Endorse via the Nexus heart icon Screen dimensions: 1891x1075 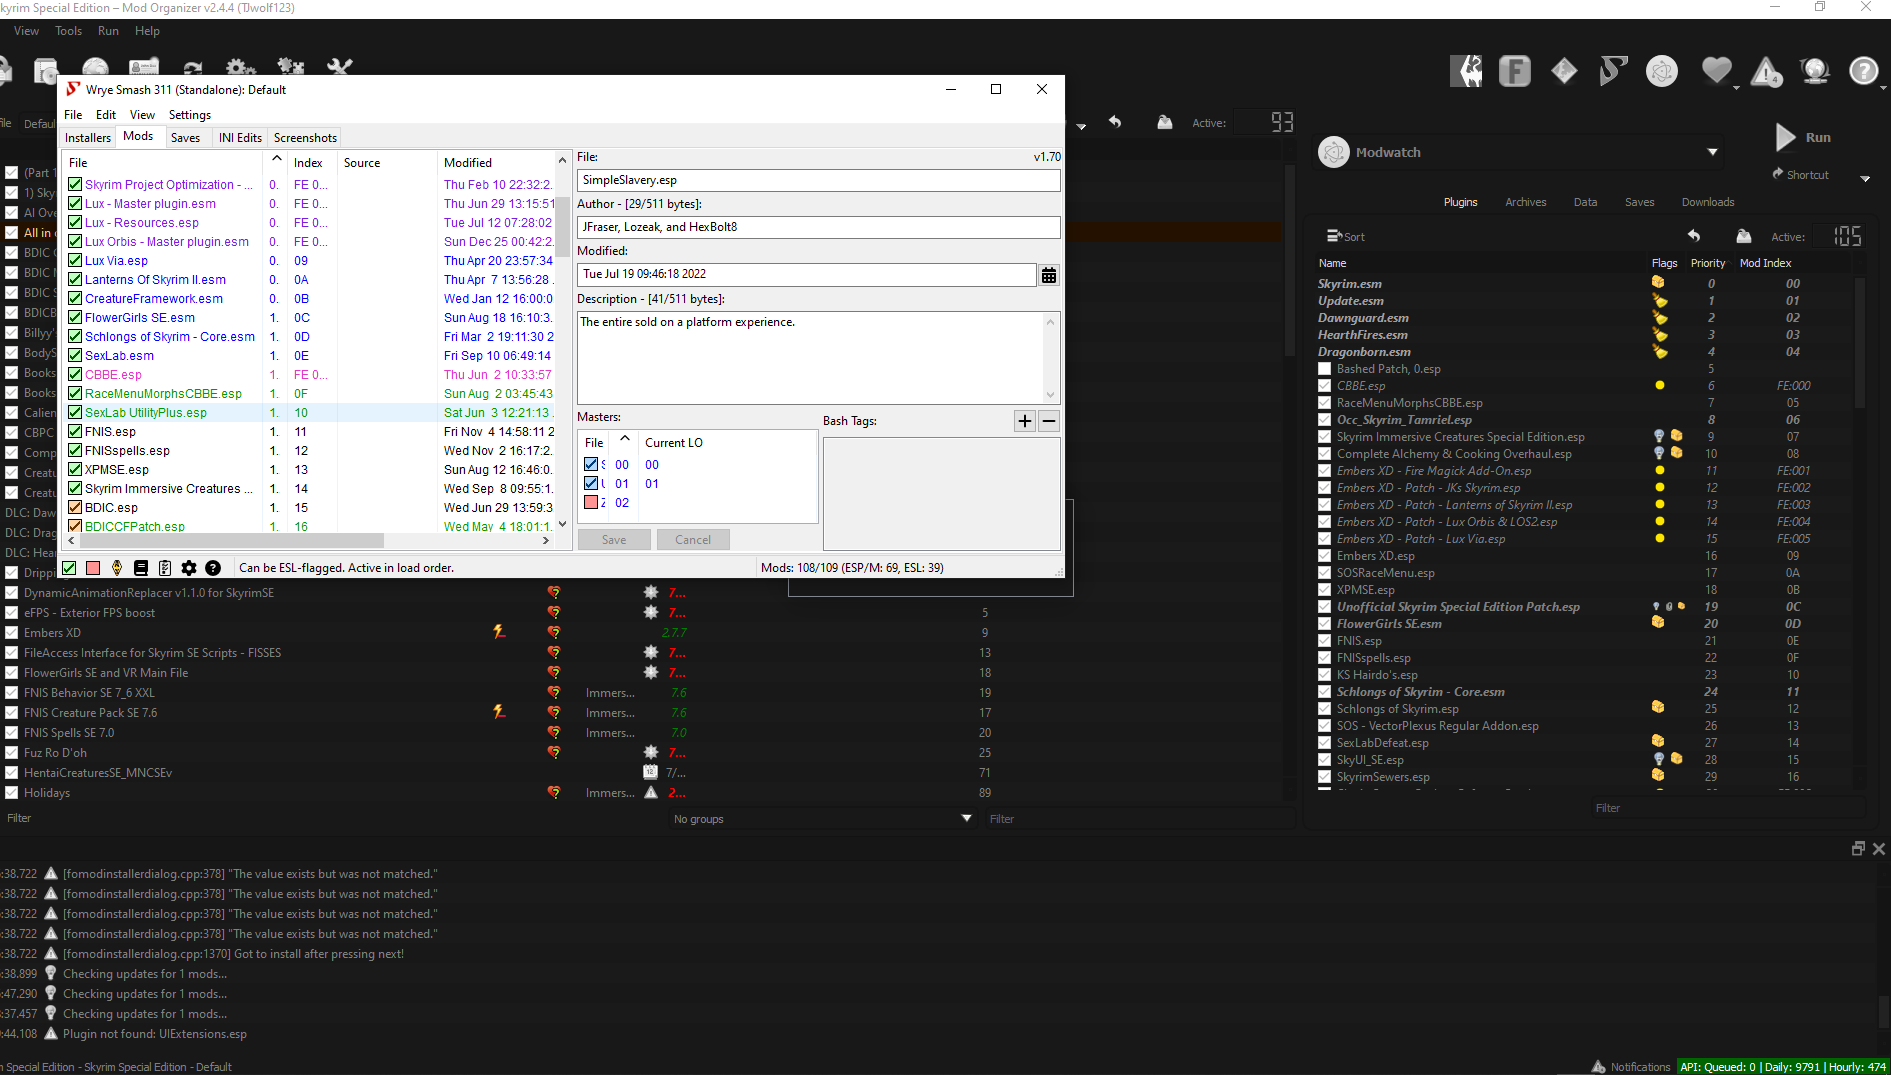[1718, 71]
